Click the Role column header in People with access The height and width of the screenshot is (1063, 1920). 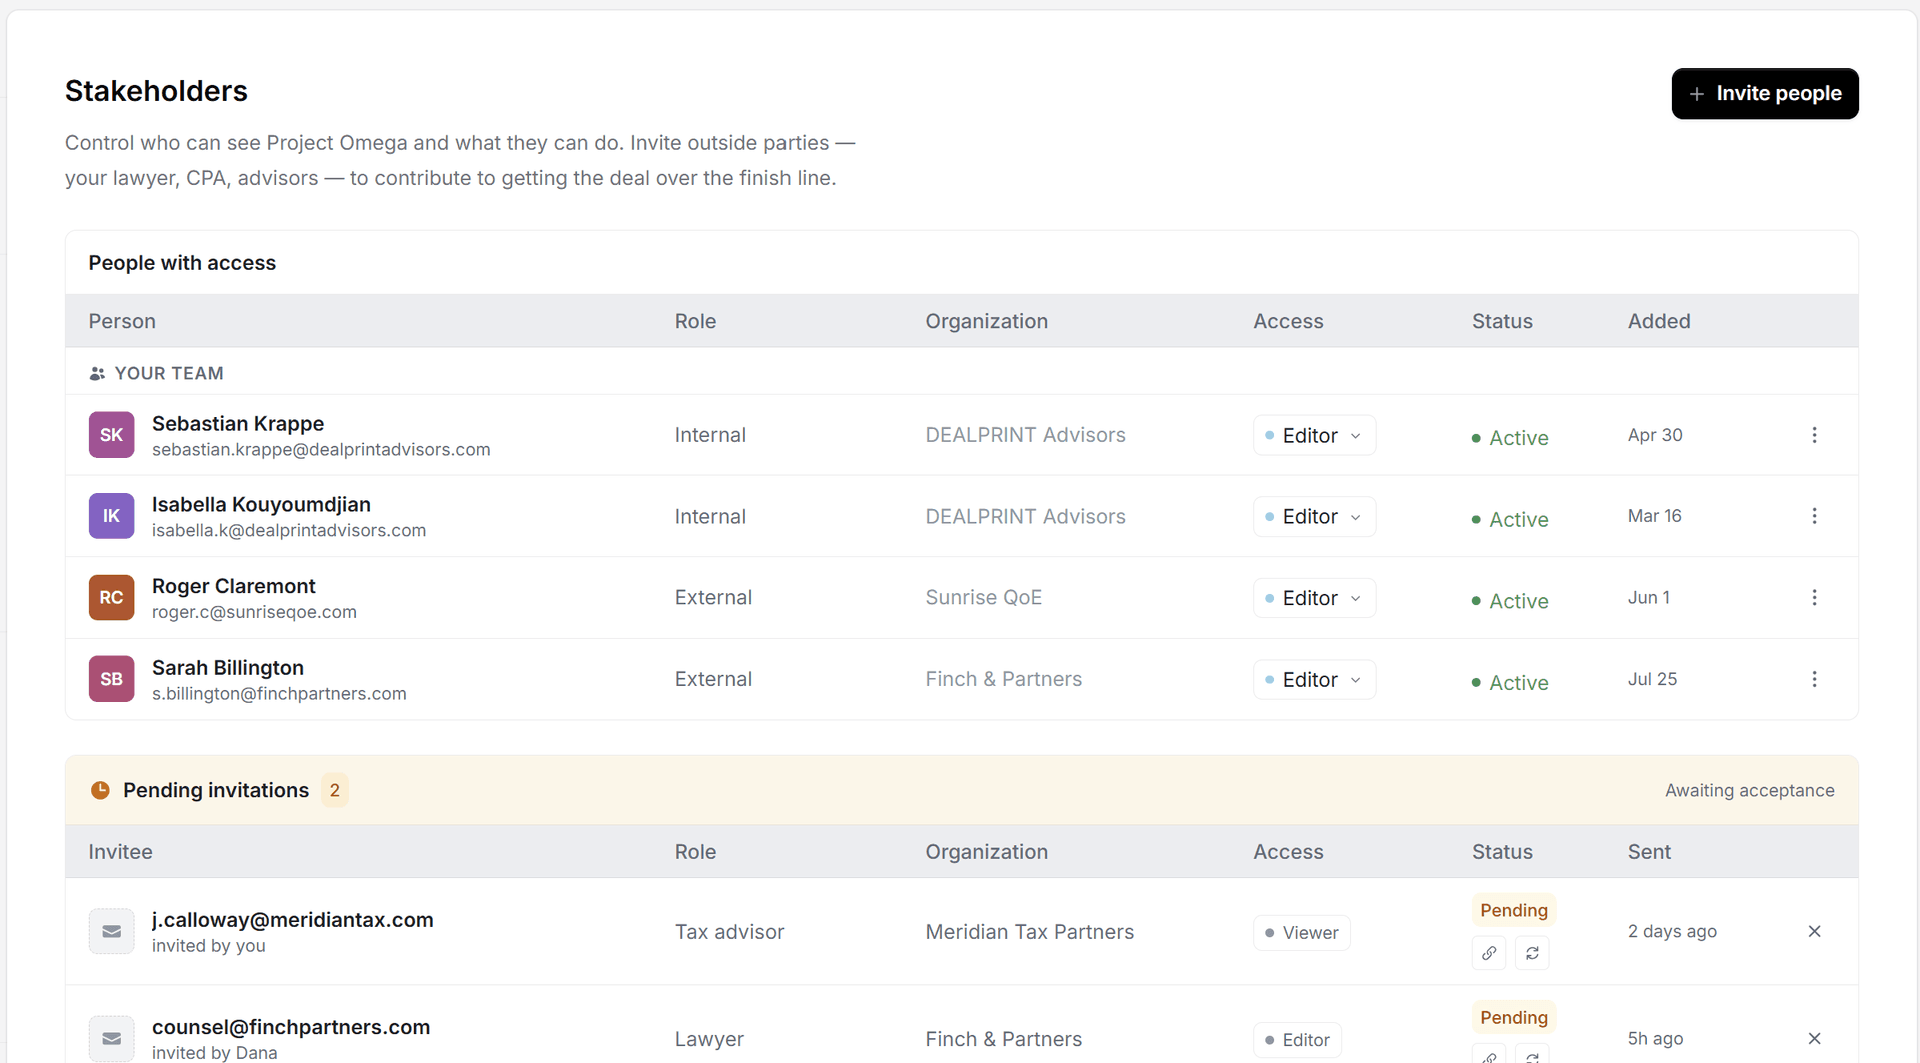coord(695,321)
